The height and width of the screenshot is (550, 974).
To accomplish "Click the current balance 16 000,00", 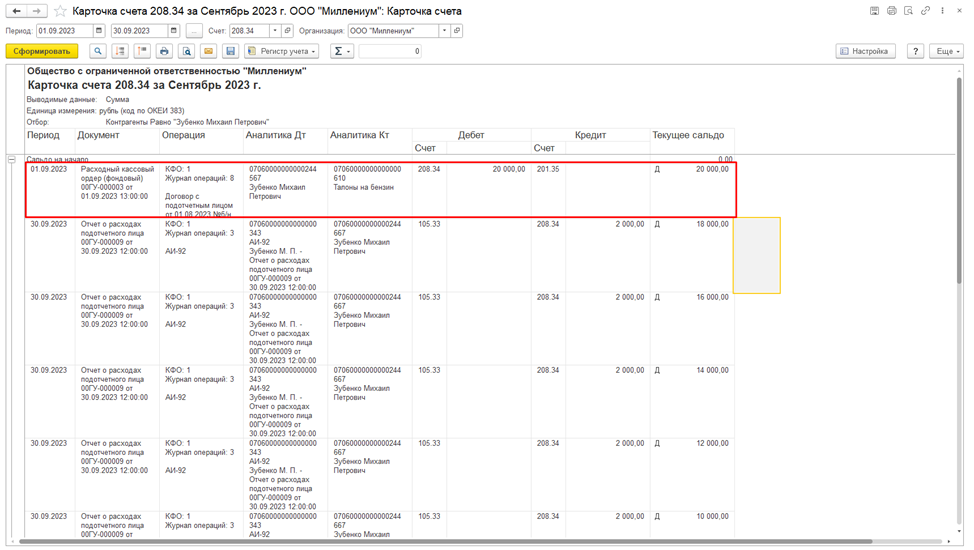I will (712, 297).
